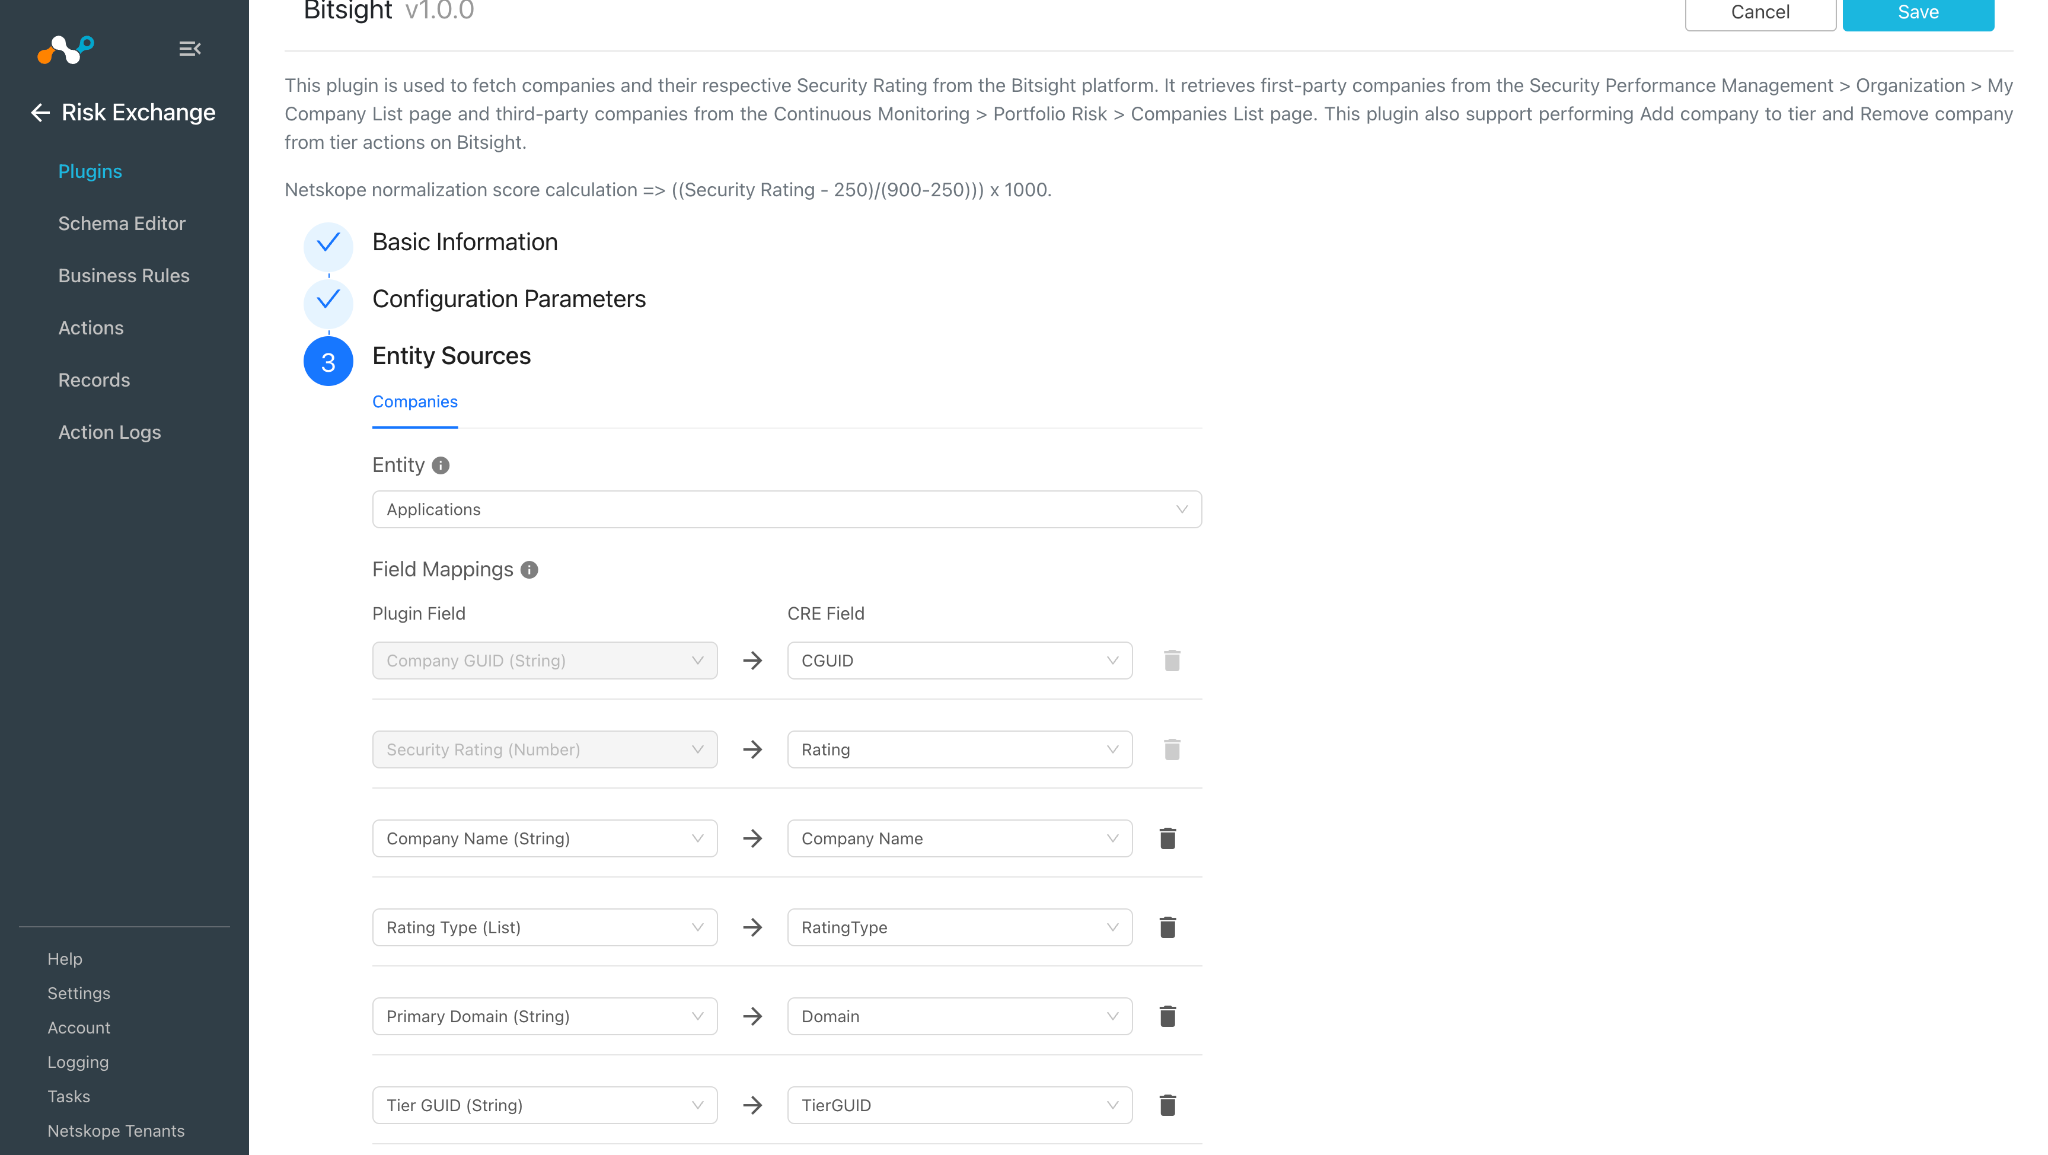Switch to the Companies tab
Viewport: 2048px width, 1155px height.
tap(415, 402)
